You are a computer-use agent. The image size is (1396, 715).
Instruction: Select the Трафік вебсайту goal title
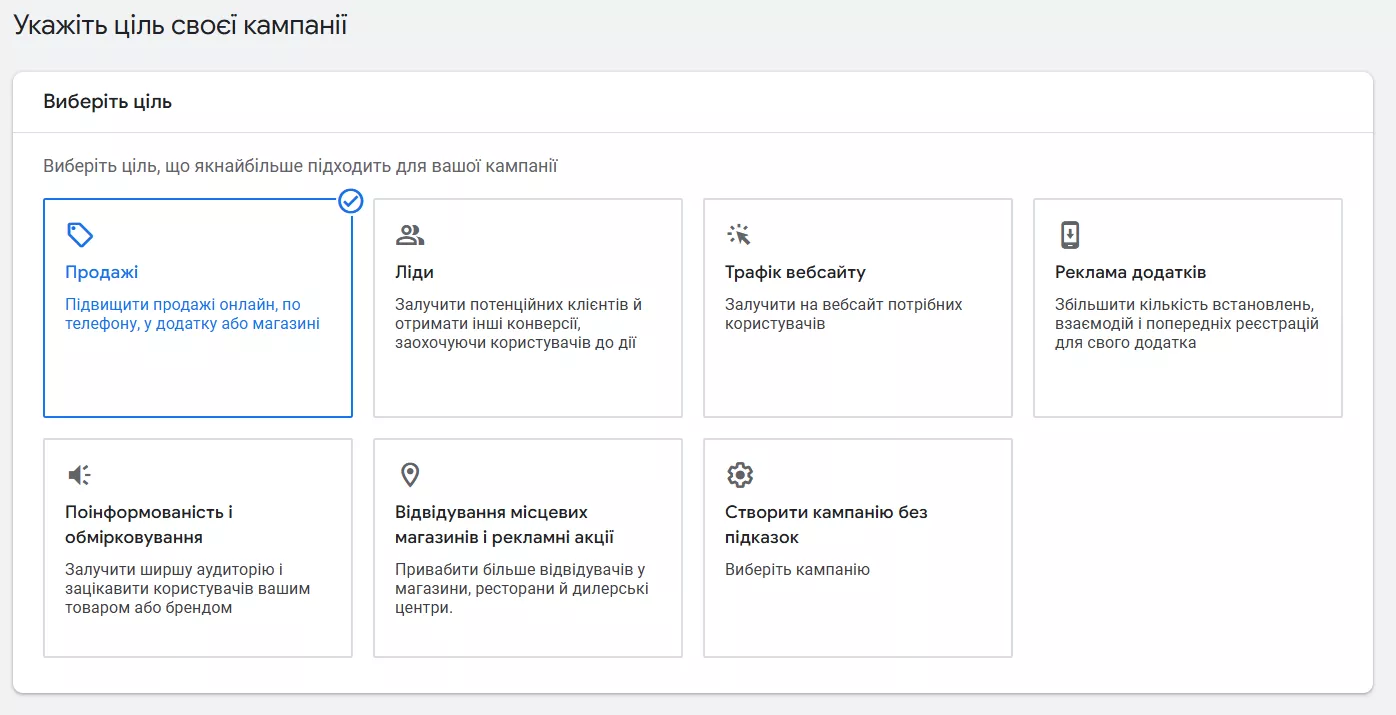(795, 272)
